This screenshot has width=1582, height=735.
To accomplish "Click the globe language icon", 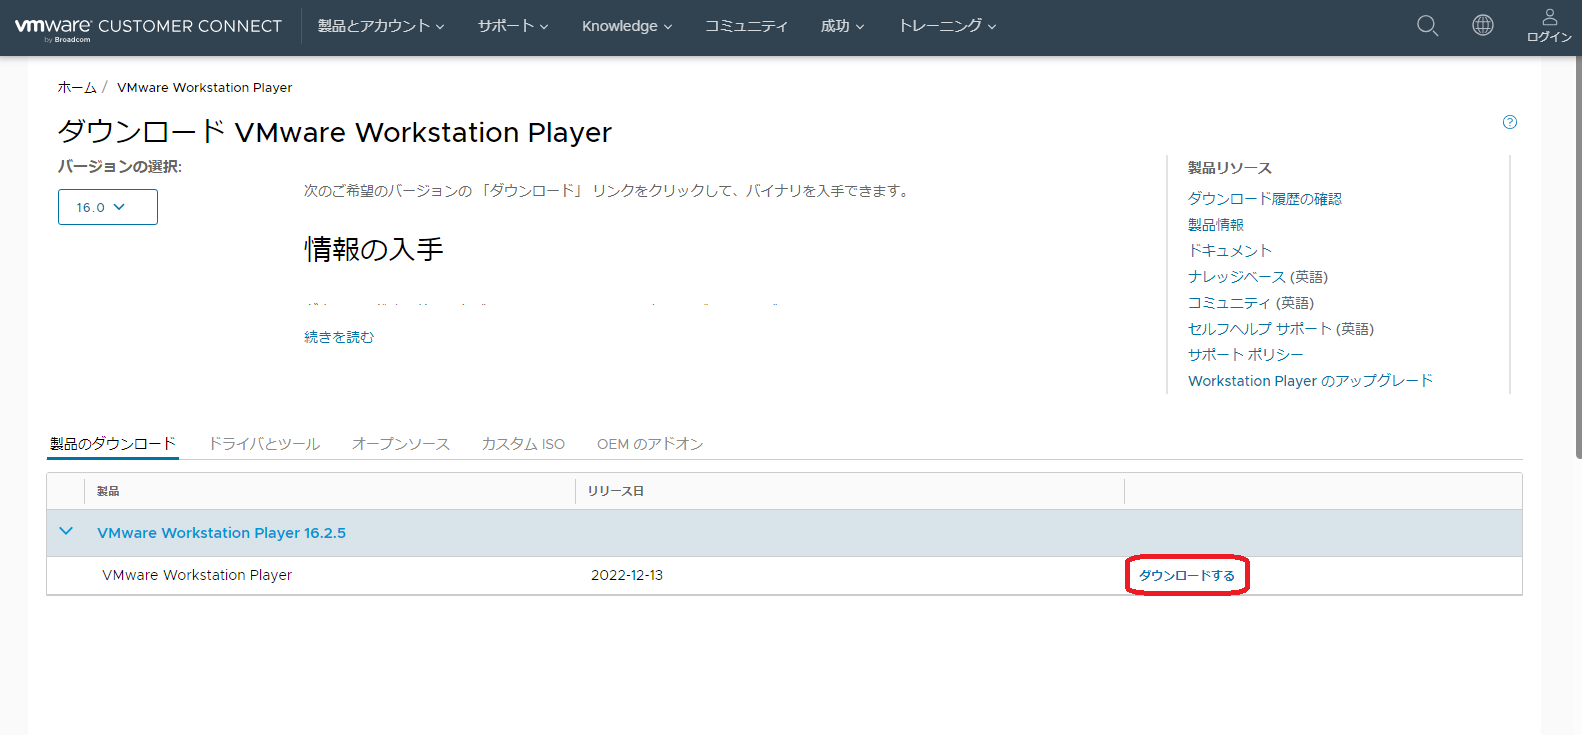I will pyautogui.click(x=1483, y=26).
